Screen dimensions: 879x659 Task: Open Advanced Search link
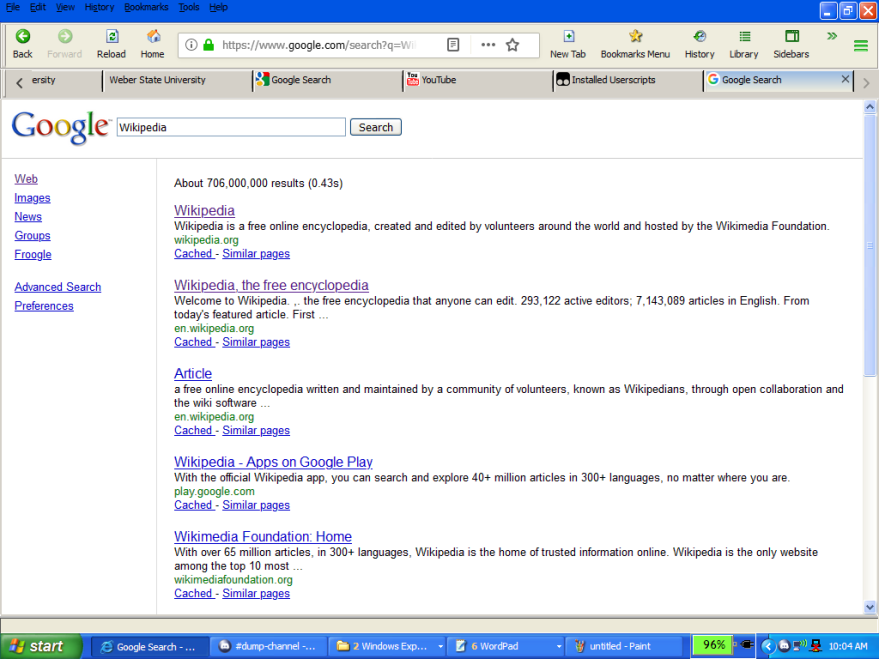coord(58,287)
